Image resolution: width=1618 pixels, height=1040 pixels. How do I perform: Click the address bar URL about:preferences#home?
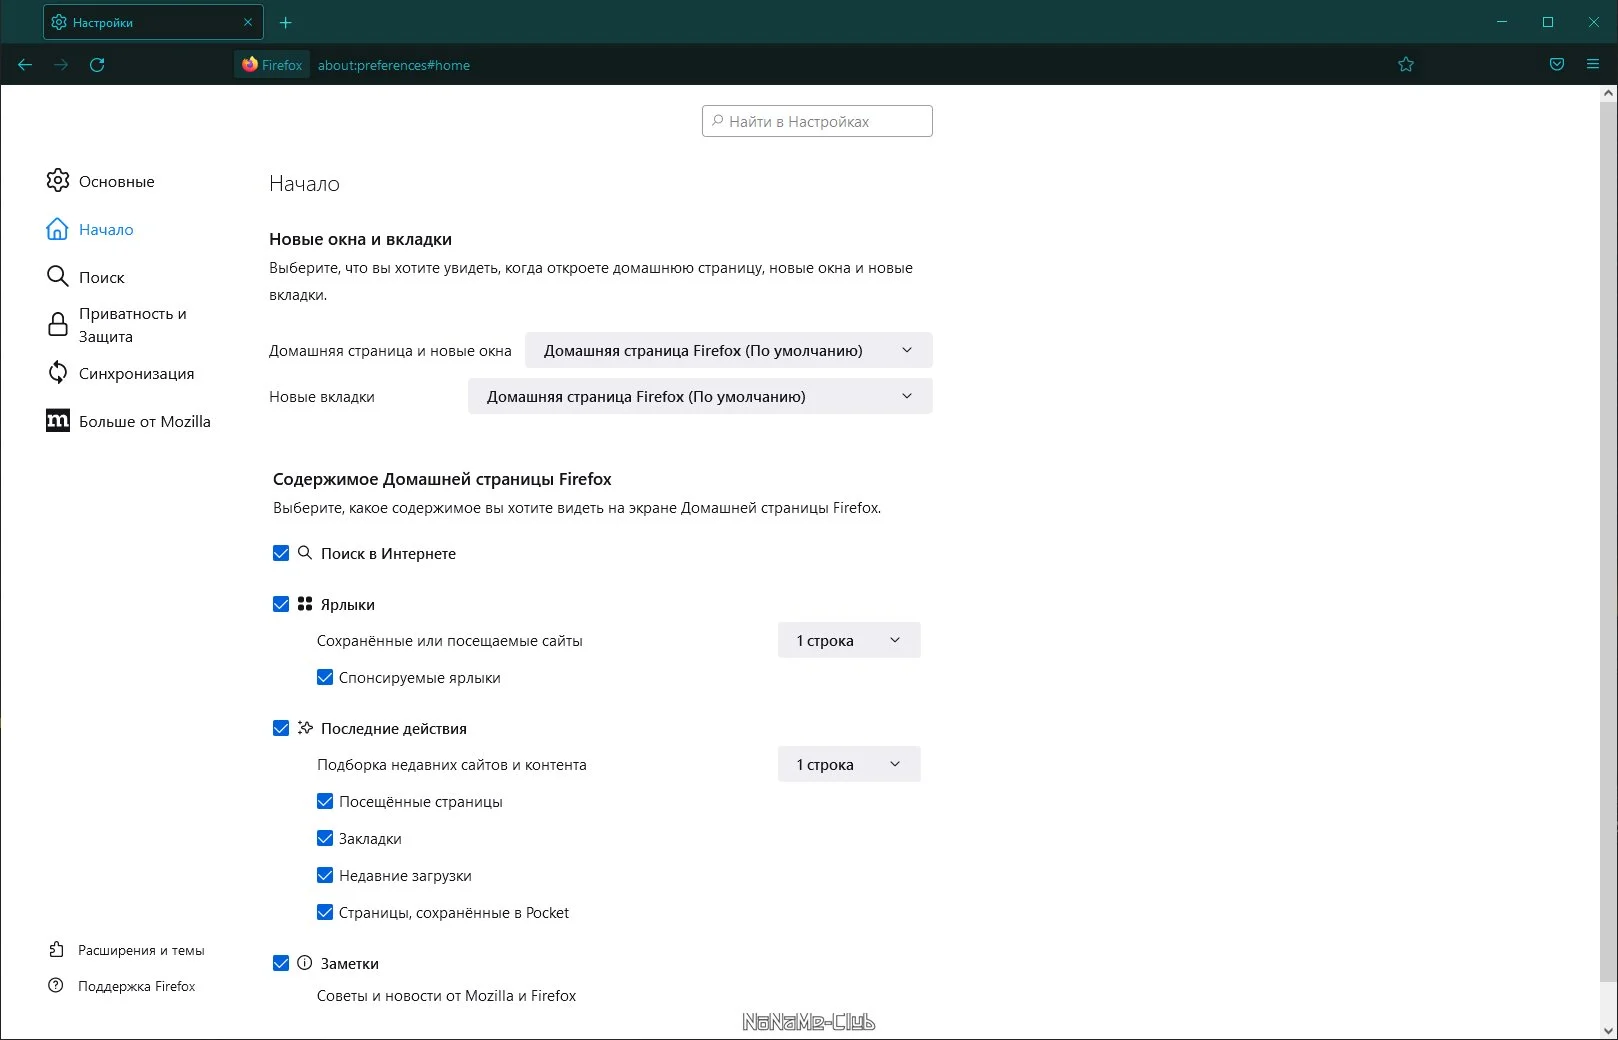pyautogui.click(x=394, y=65)
